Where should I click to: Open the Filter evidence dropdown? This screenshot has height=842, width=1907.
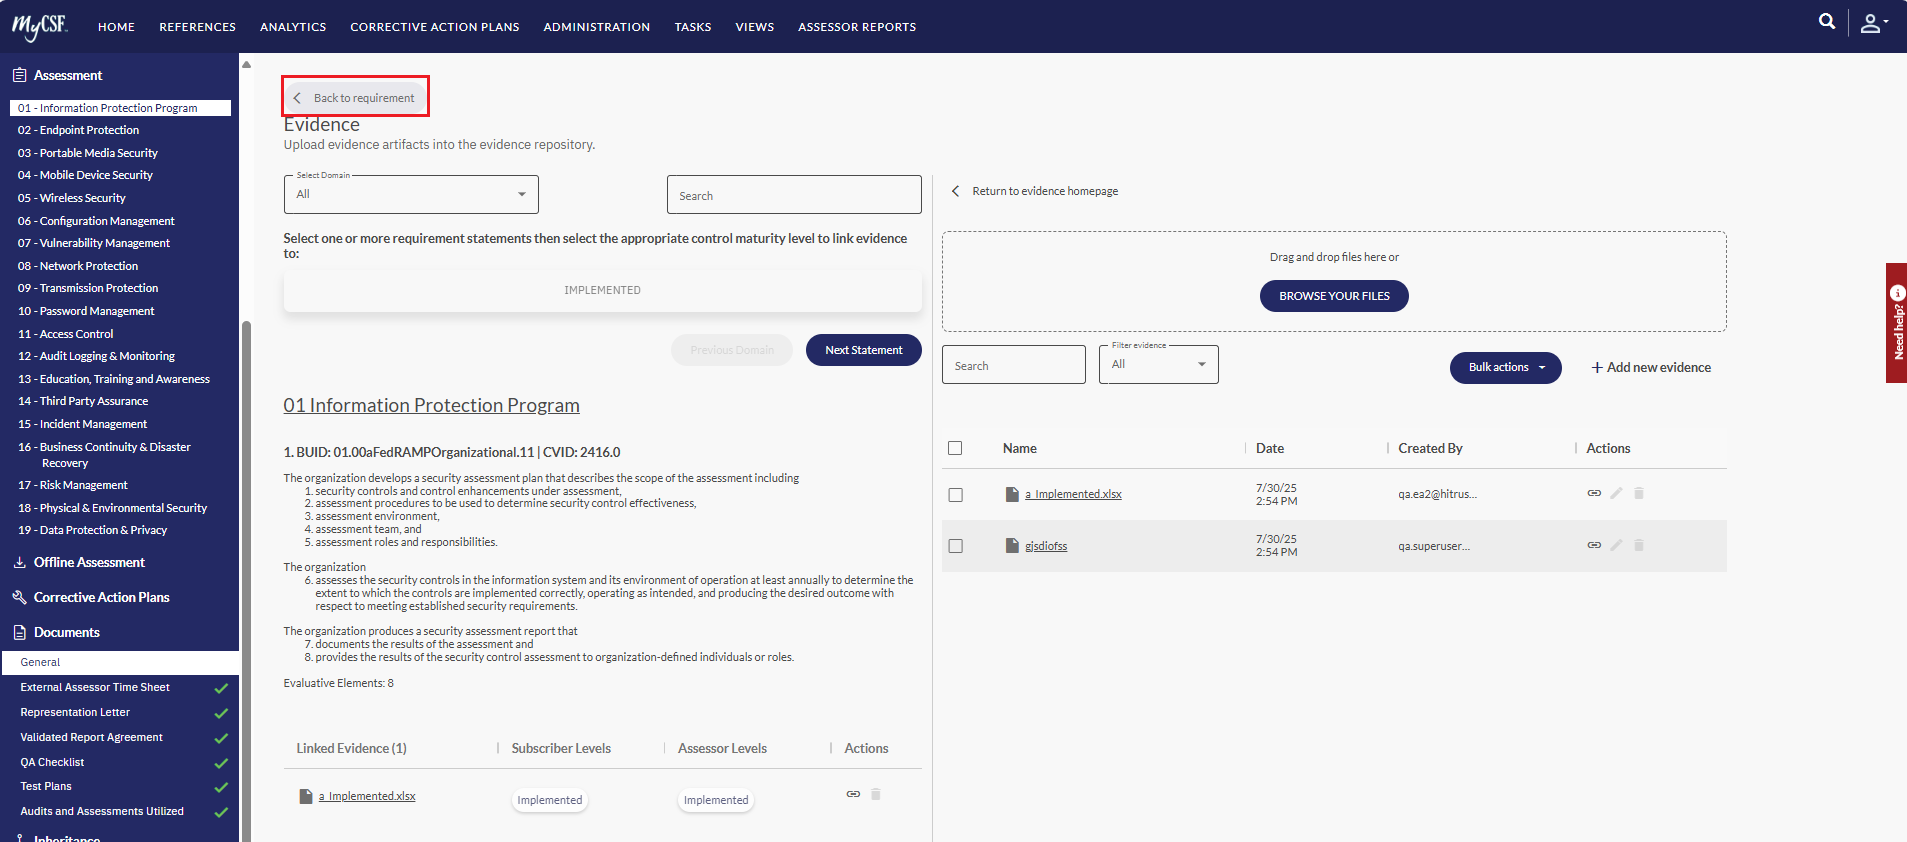[x=1158, y=364]
